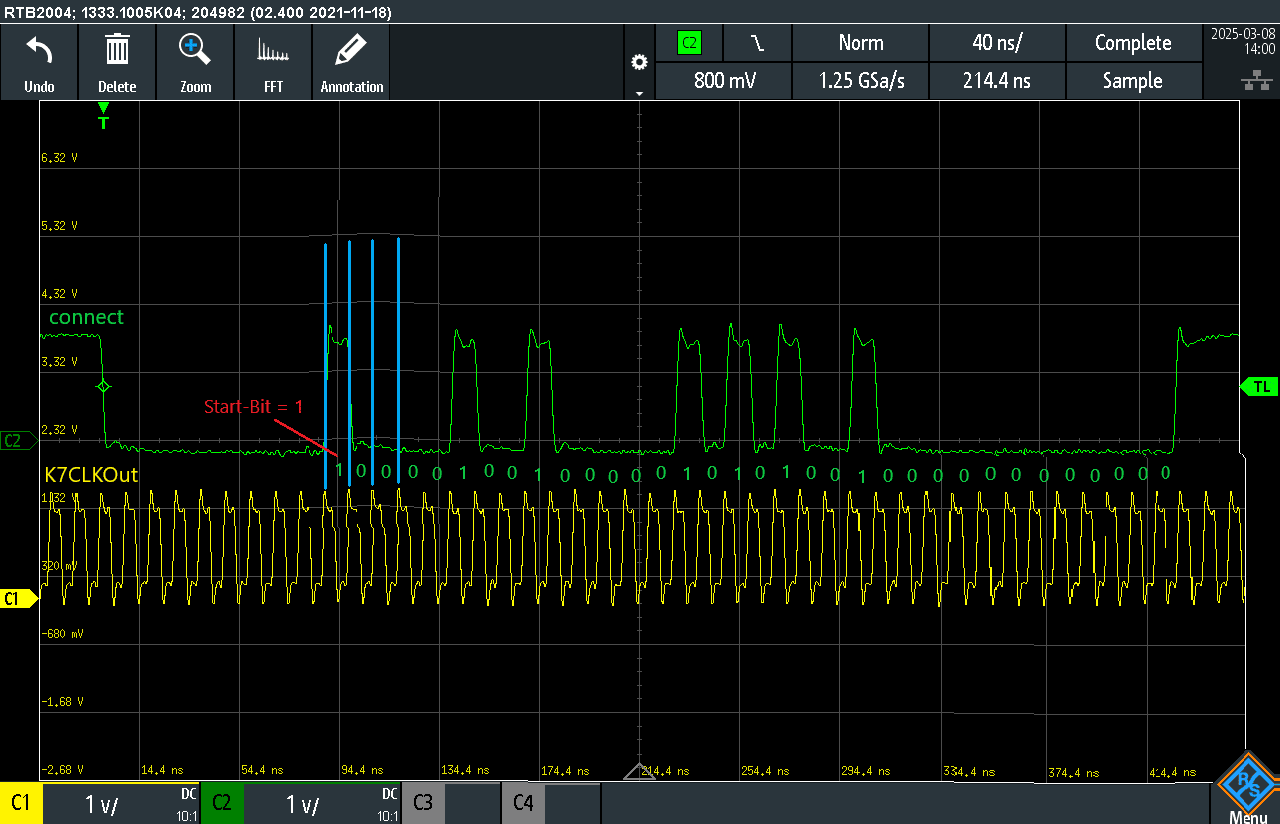Viewport: 1280px width, 824px height.
Task: Activate the Zoom magnifier tool
Action: 195,62
